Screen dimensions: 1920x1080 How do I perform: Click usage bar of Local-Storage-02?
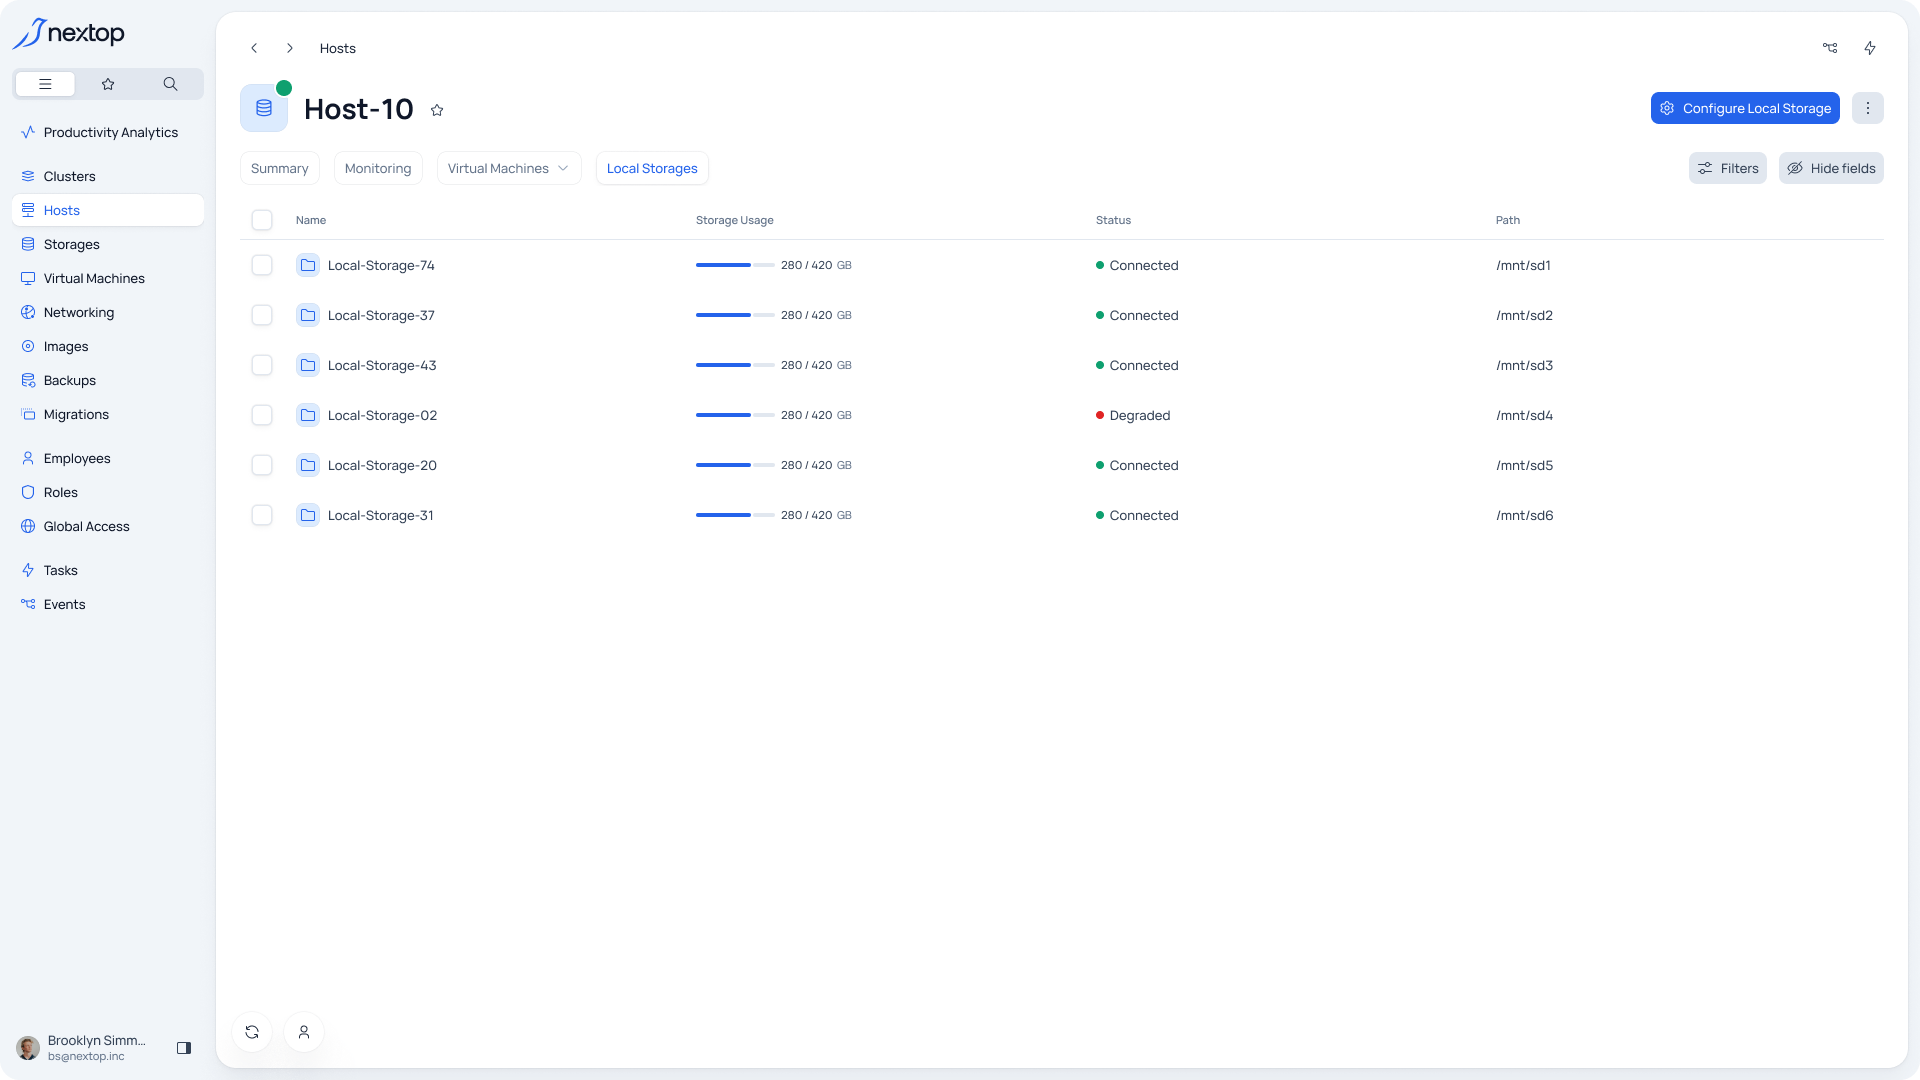pyautogui.click(x=735, y=415)
